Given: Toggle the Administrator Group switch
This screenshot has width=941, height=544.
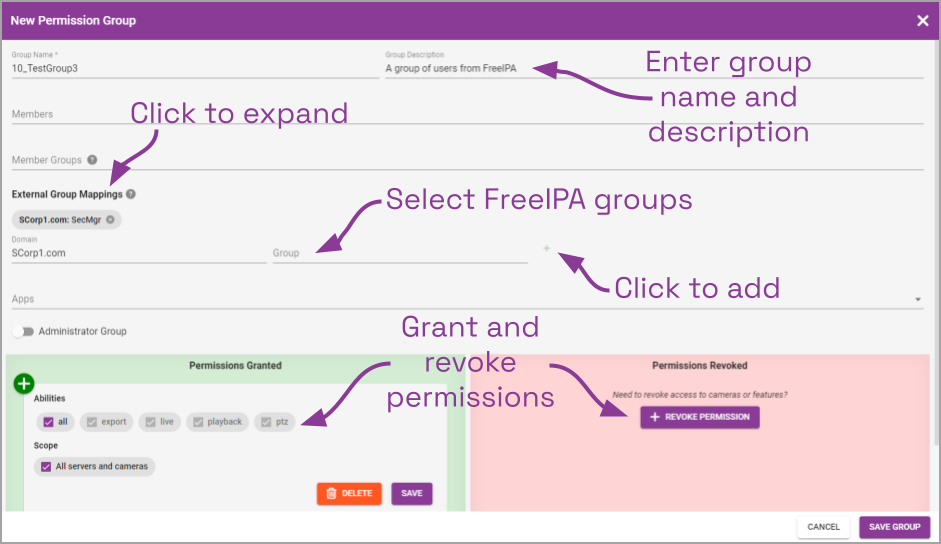Looking at the screenshot, I should tap(21, 331).
